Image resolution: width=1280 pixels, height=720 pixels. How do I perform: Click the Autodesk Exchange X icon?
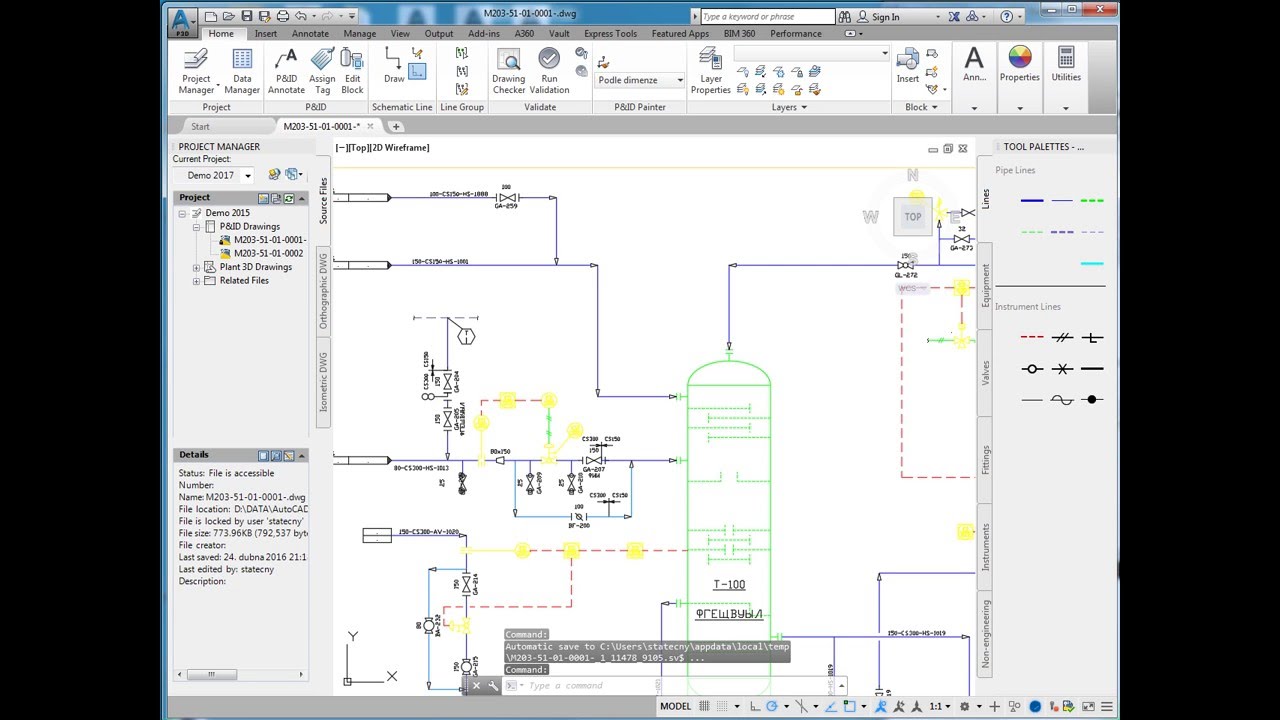tap(954, 16)
